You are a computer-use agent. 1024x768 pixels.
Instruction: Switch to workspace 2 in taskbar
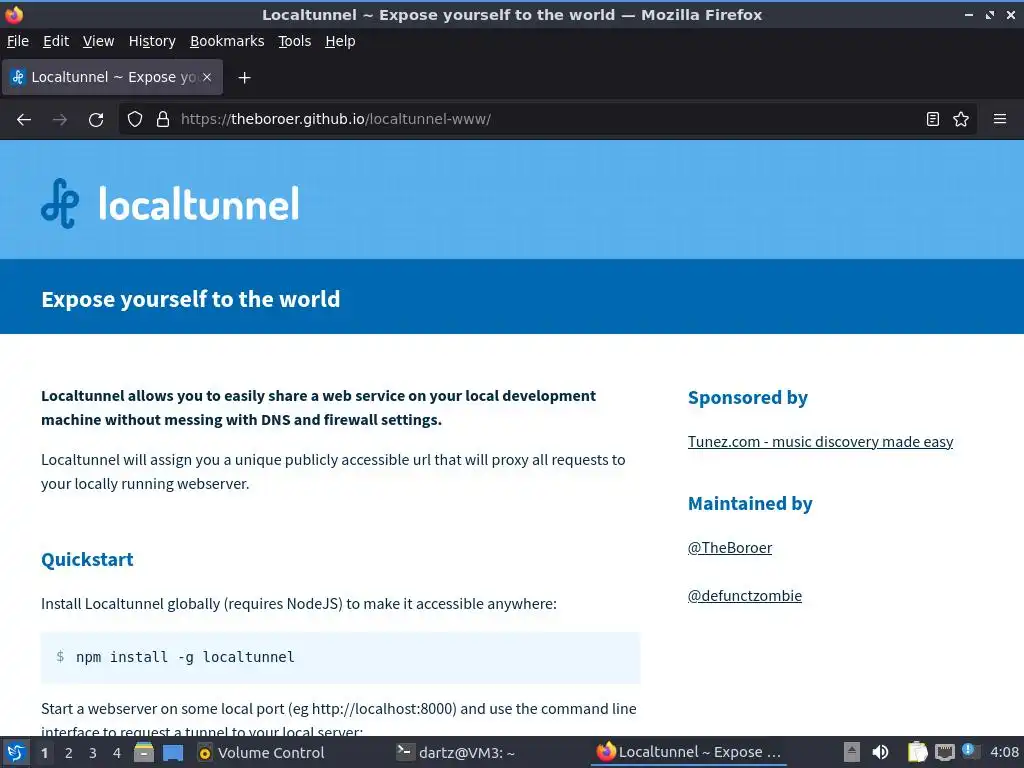[x=69, y=753]
